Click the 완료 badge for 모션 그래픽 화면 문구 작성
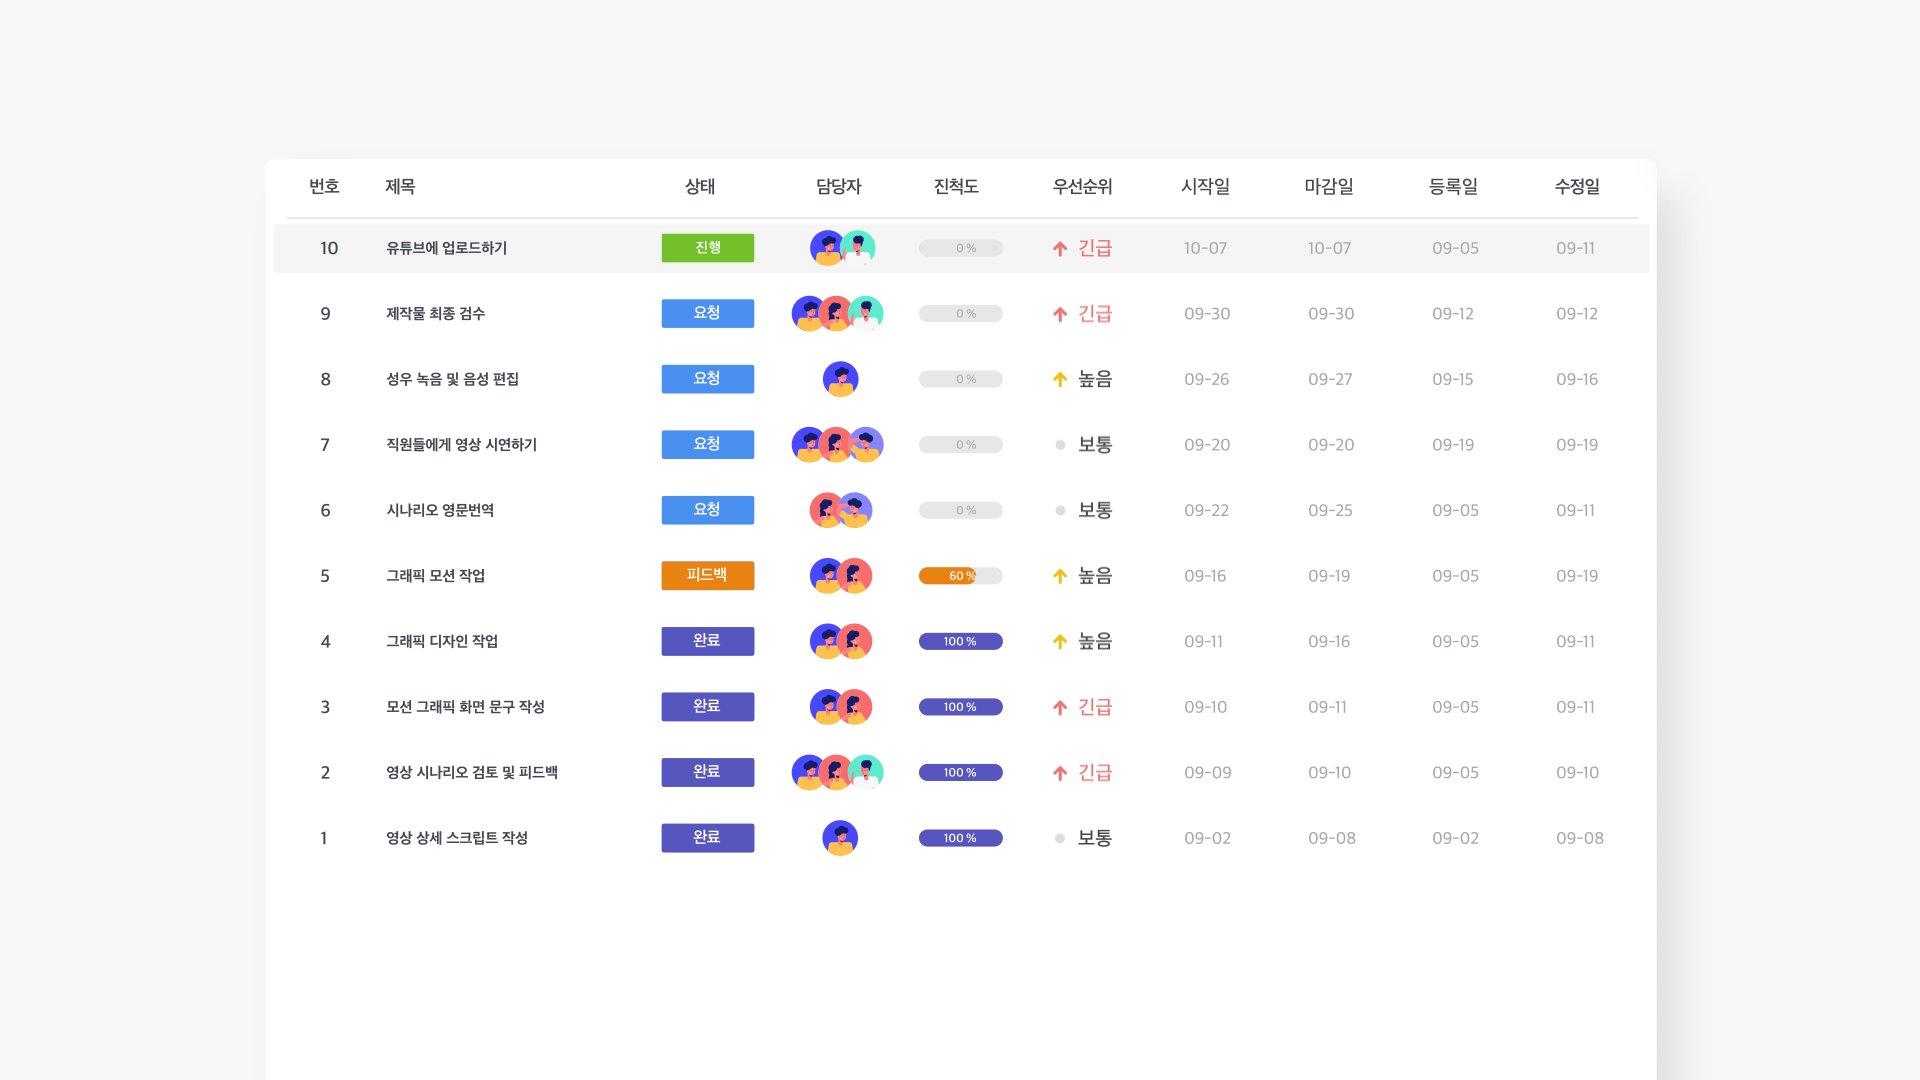The image size is (1920, 1080). pos(708,707)
